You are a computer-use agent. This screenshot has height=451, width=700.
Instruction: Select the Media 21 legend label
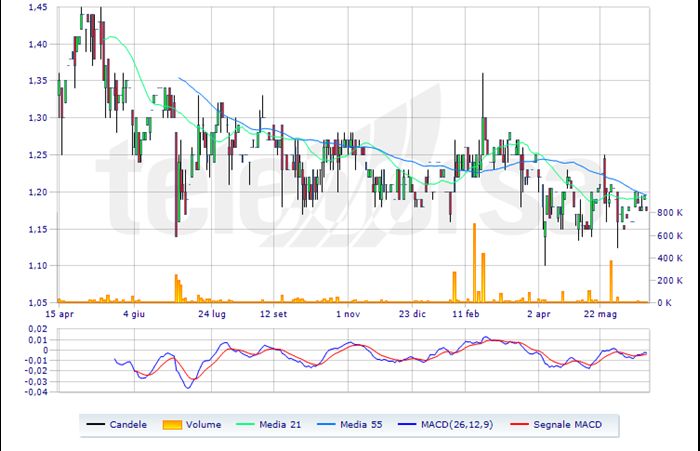(280, 424)
